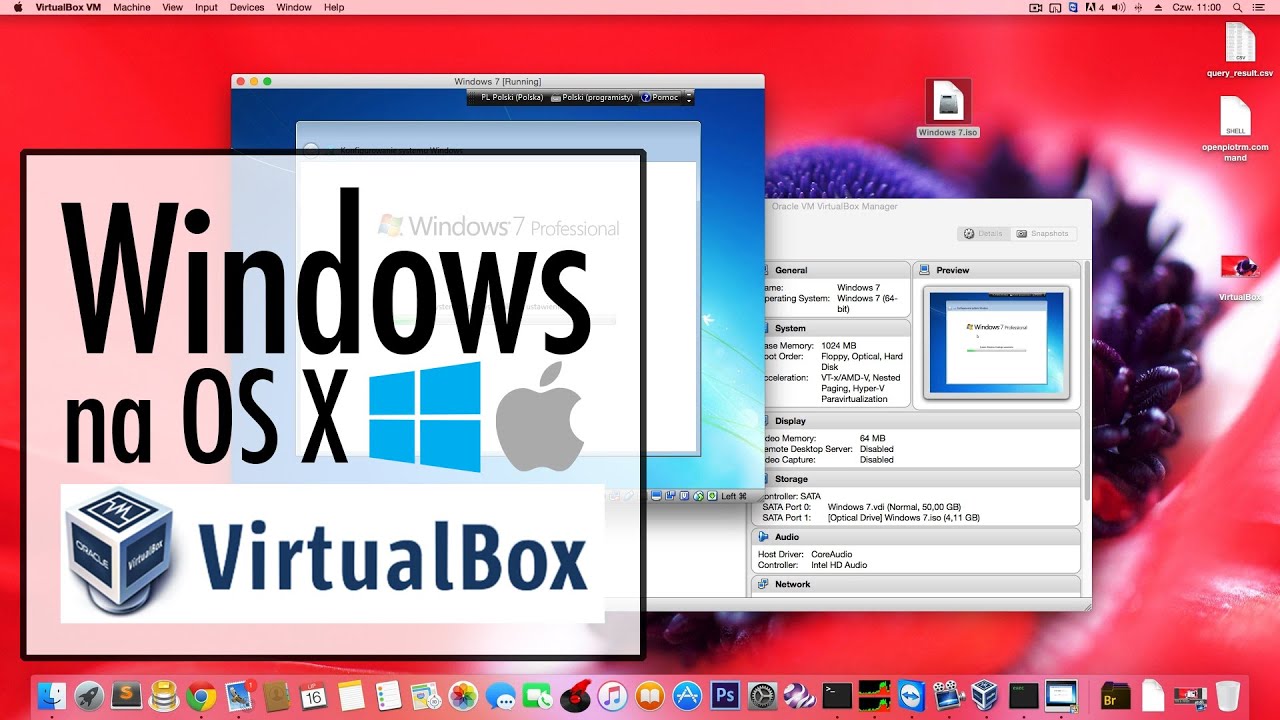Click the Windows 7.vdi storage entry
This screenshot has width=1280, height=720.
click(x=894, y=507)
